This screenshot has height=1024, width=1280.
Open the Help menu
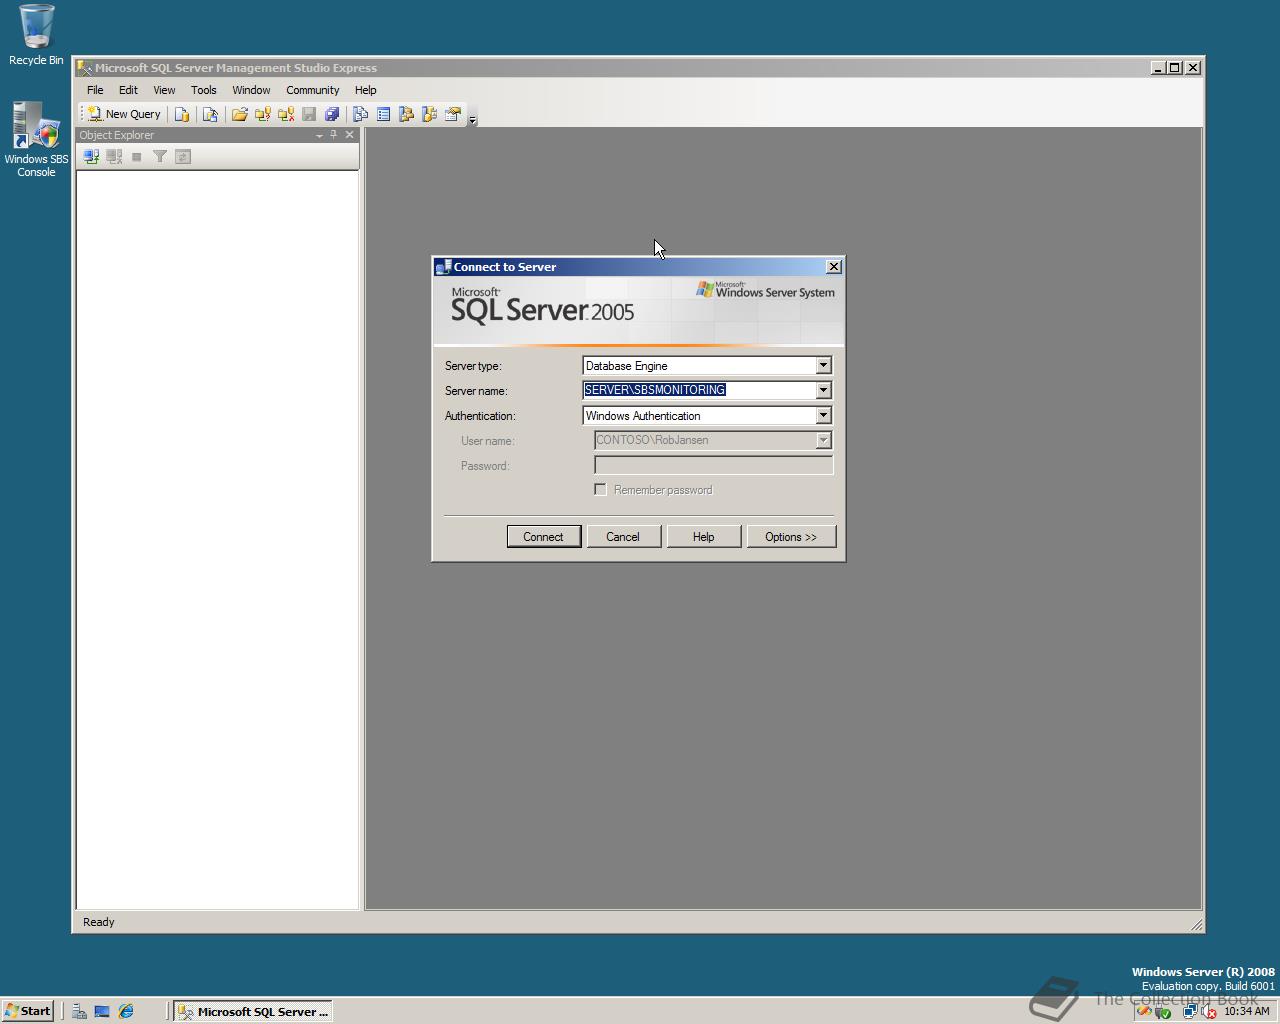(x=366, y=90)
